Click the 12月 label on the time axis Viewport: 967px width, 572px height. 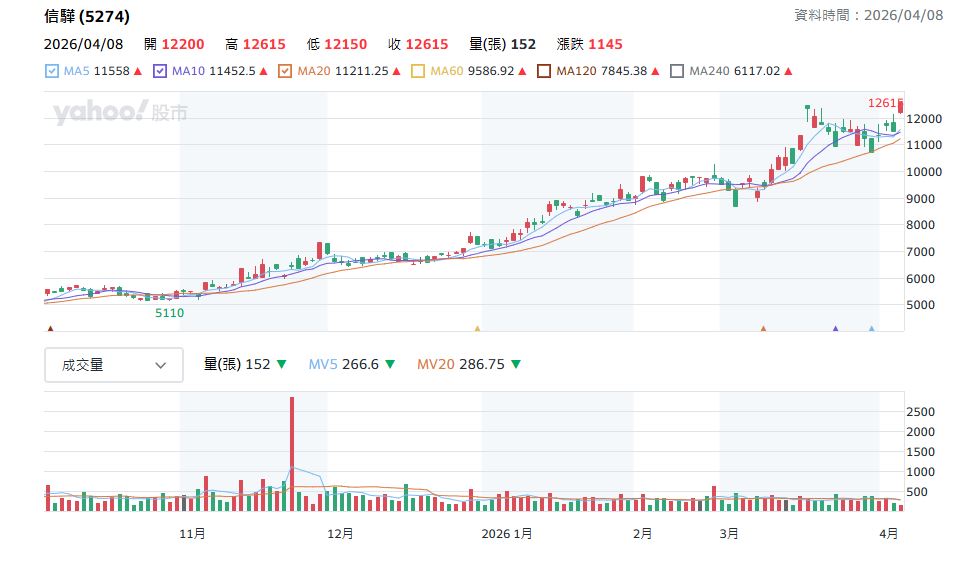pyautogui.click(x=340, y=534)
